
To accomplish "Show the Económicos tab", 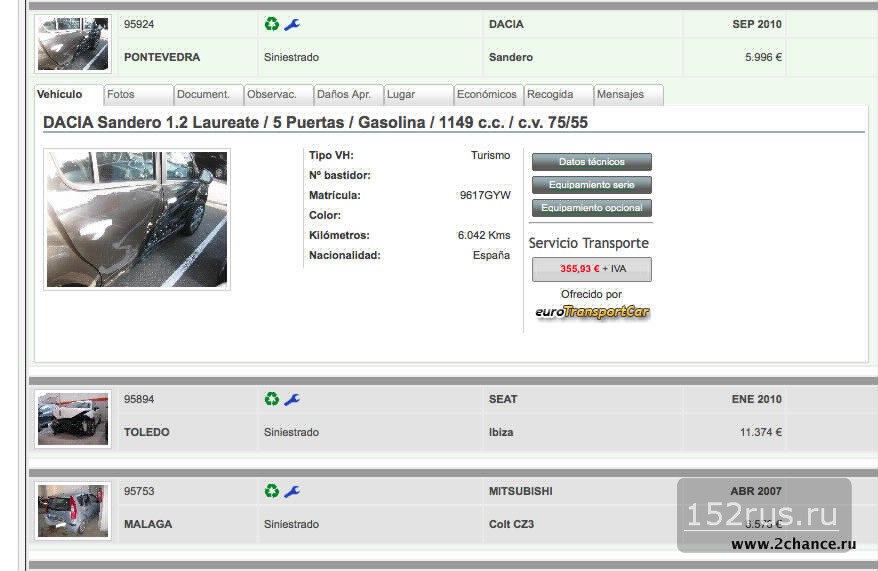I will 487,95.
